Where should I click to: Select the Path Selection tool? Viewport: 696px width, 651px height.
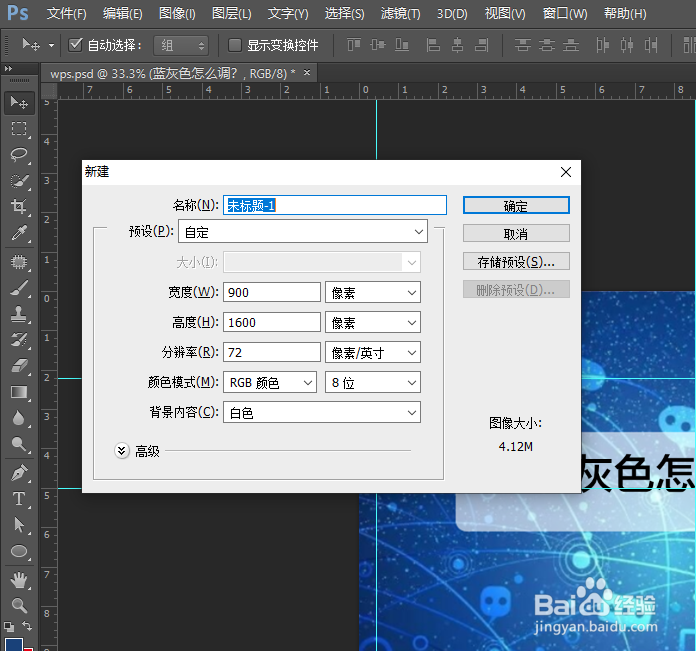coord(19,525)
